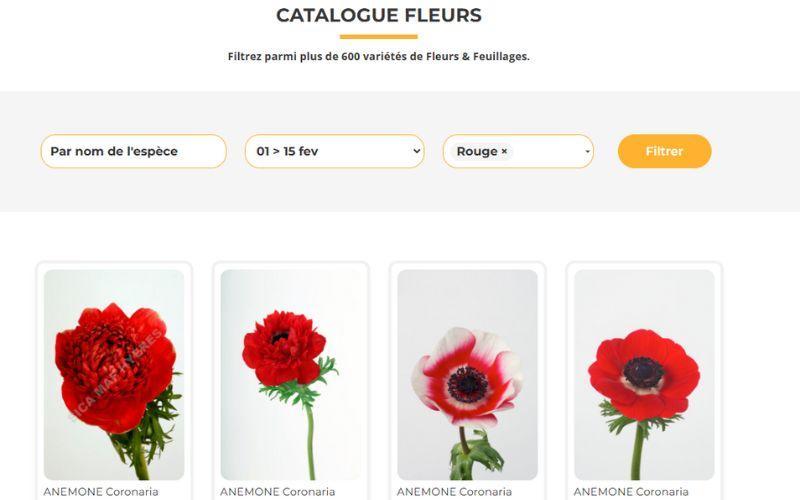The height and width of the screenshot is (500, 800).
Task: Click the ANEMONE Coronaria name under fourth card
Action: point(631,492)
